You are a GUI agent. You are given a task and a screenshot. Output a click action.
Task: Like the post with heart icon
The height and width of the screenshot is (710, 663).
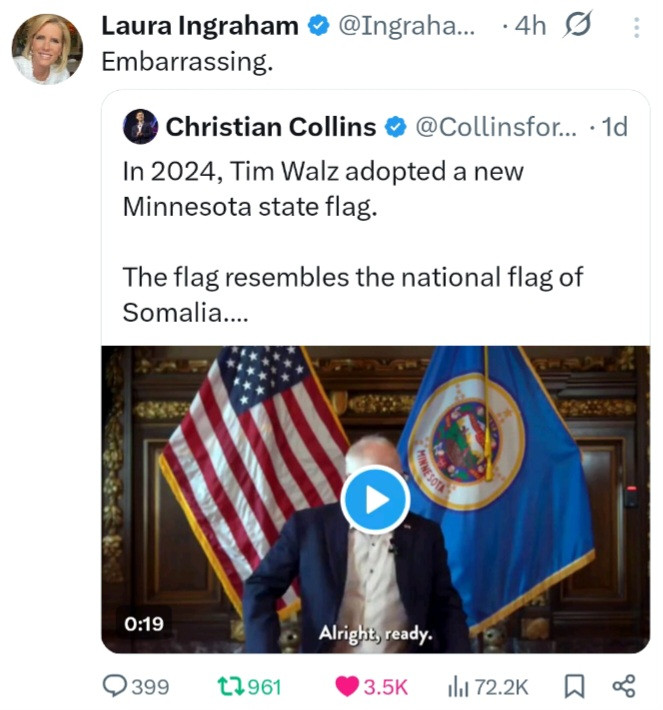(348, 686)
